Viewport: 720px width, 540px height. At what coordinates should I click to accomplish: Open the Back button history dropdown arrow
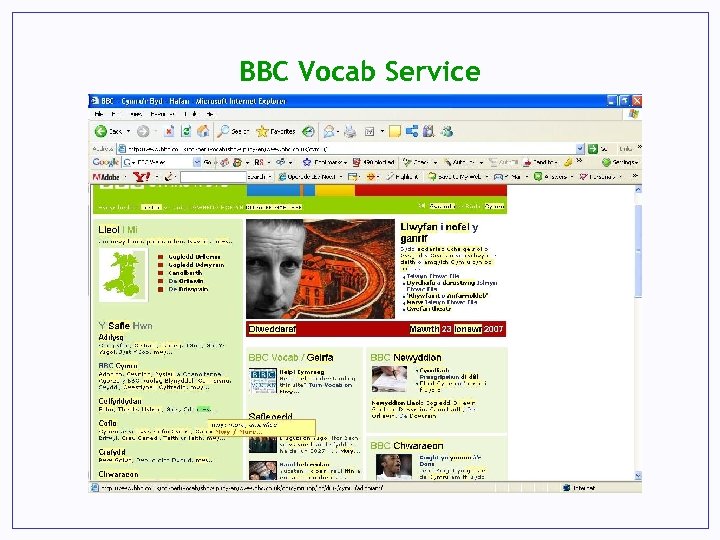point(128,131)
